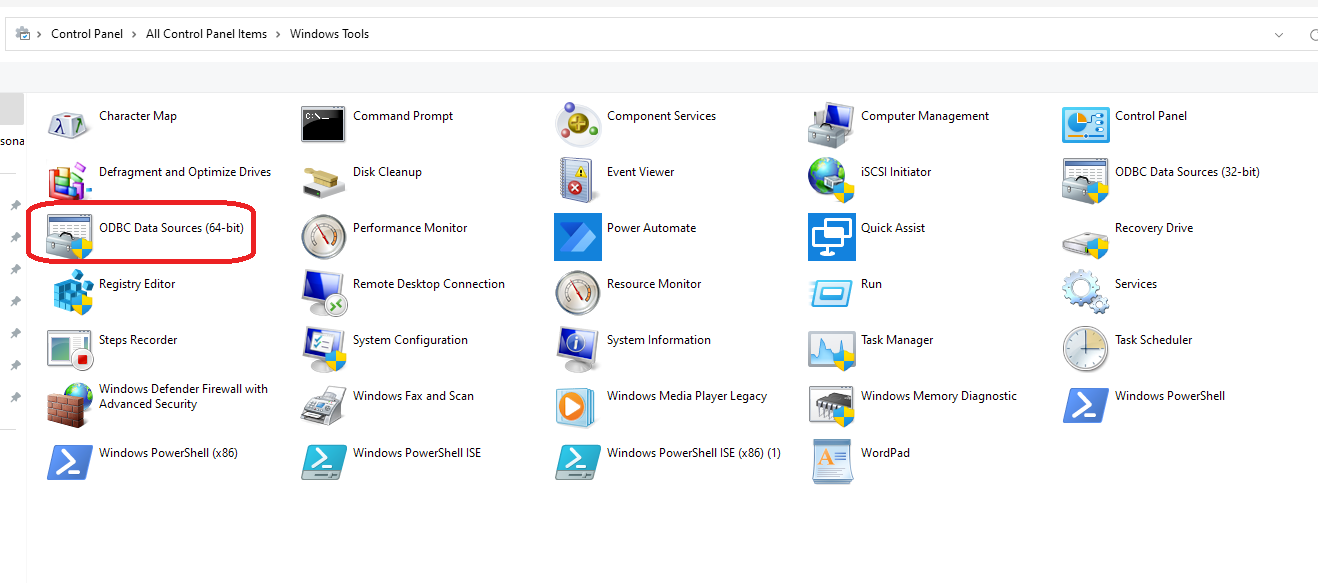Select the iSCSI Initiator icon

pos(832,181)
